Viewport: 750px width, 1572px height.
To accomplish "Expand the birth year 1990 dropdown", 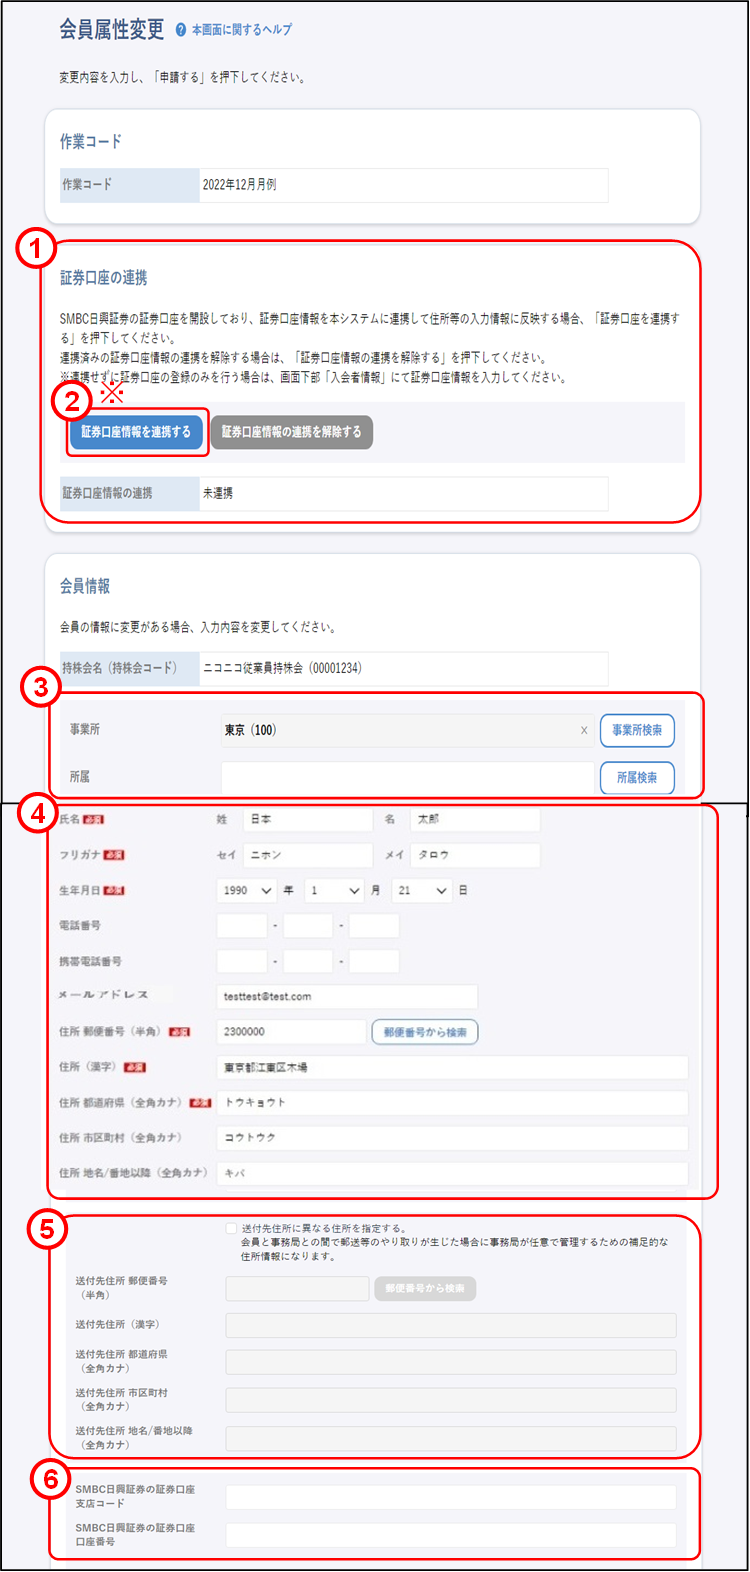I will click(247, 890).
